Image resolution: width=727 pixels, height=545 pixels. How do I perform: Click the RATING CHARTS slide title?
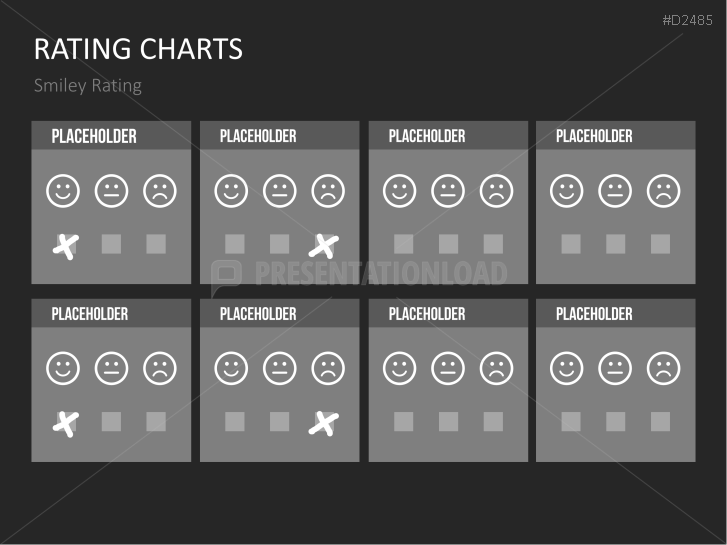tap(138, 49)
